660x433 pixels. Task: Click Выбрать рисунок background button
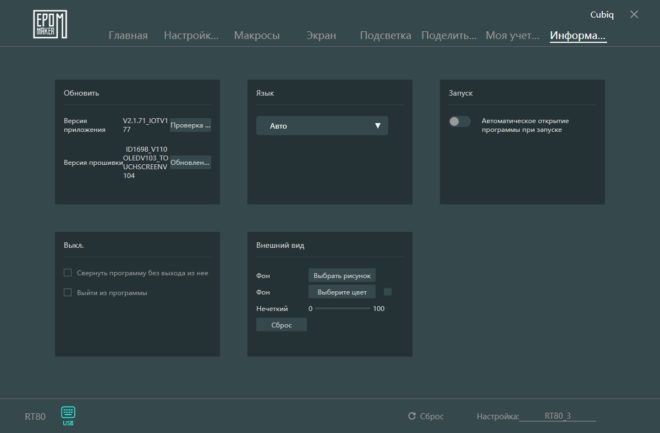tap(342, 276)
